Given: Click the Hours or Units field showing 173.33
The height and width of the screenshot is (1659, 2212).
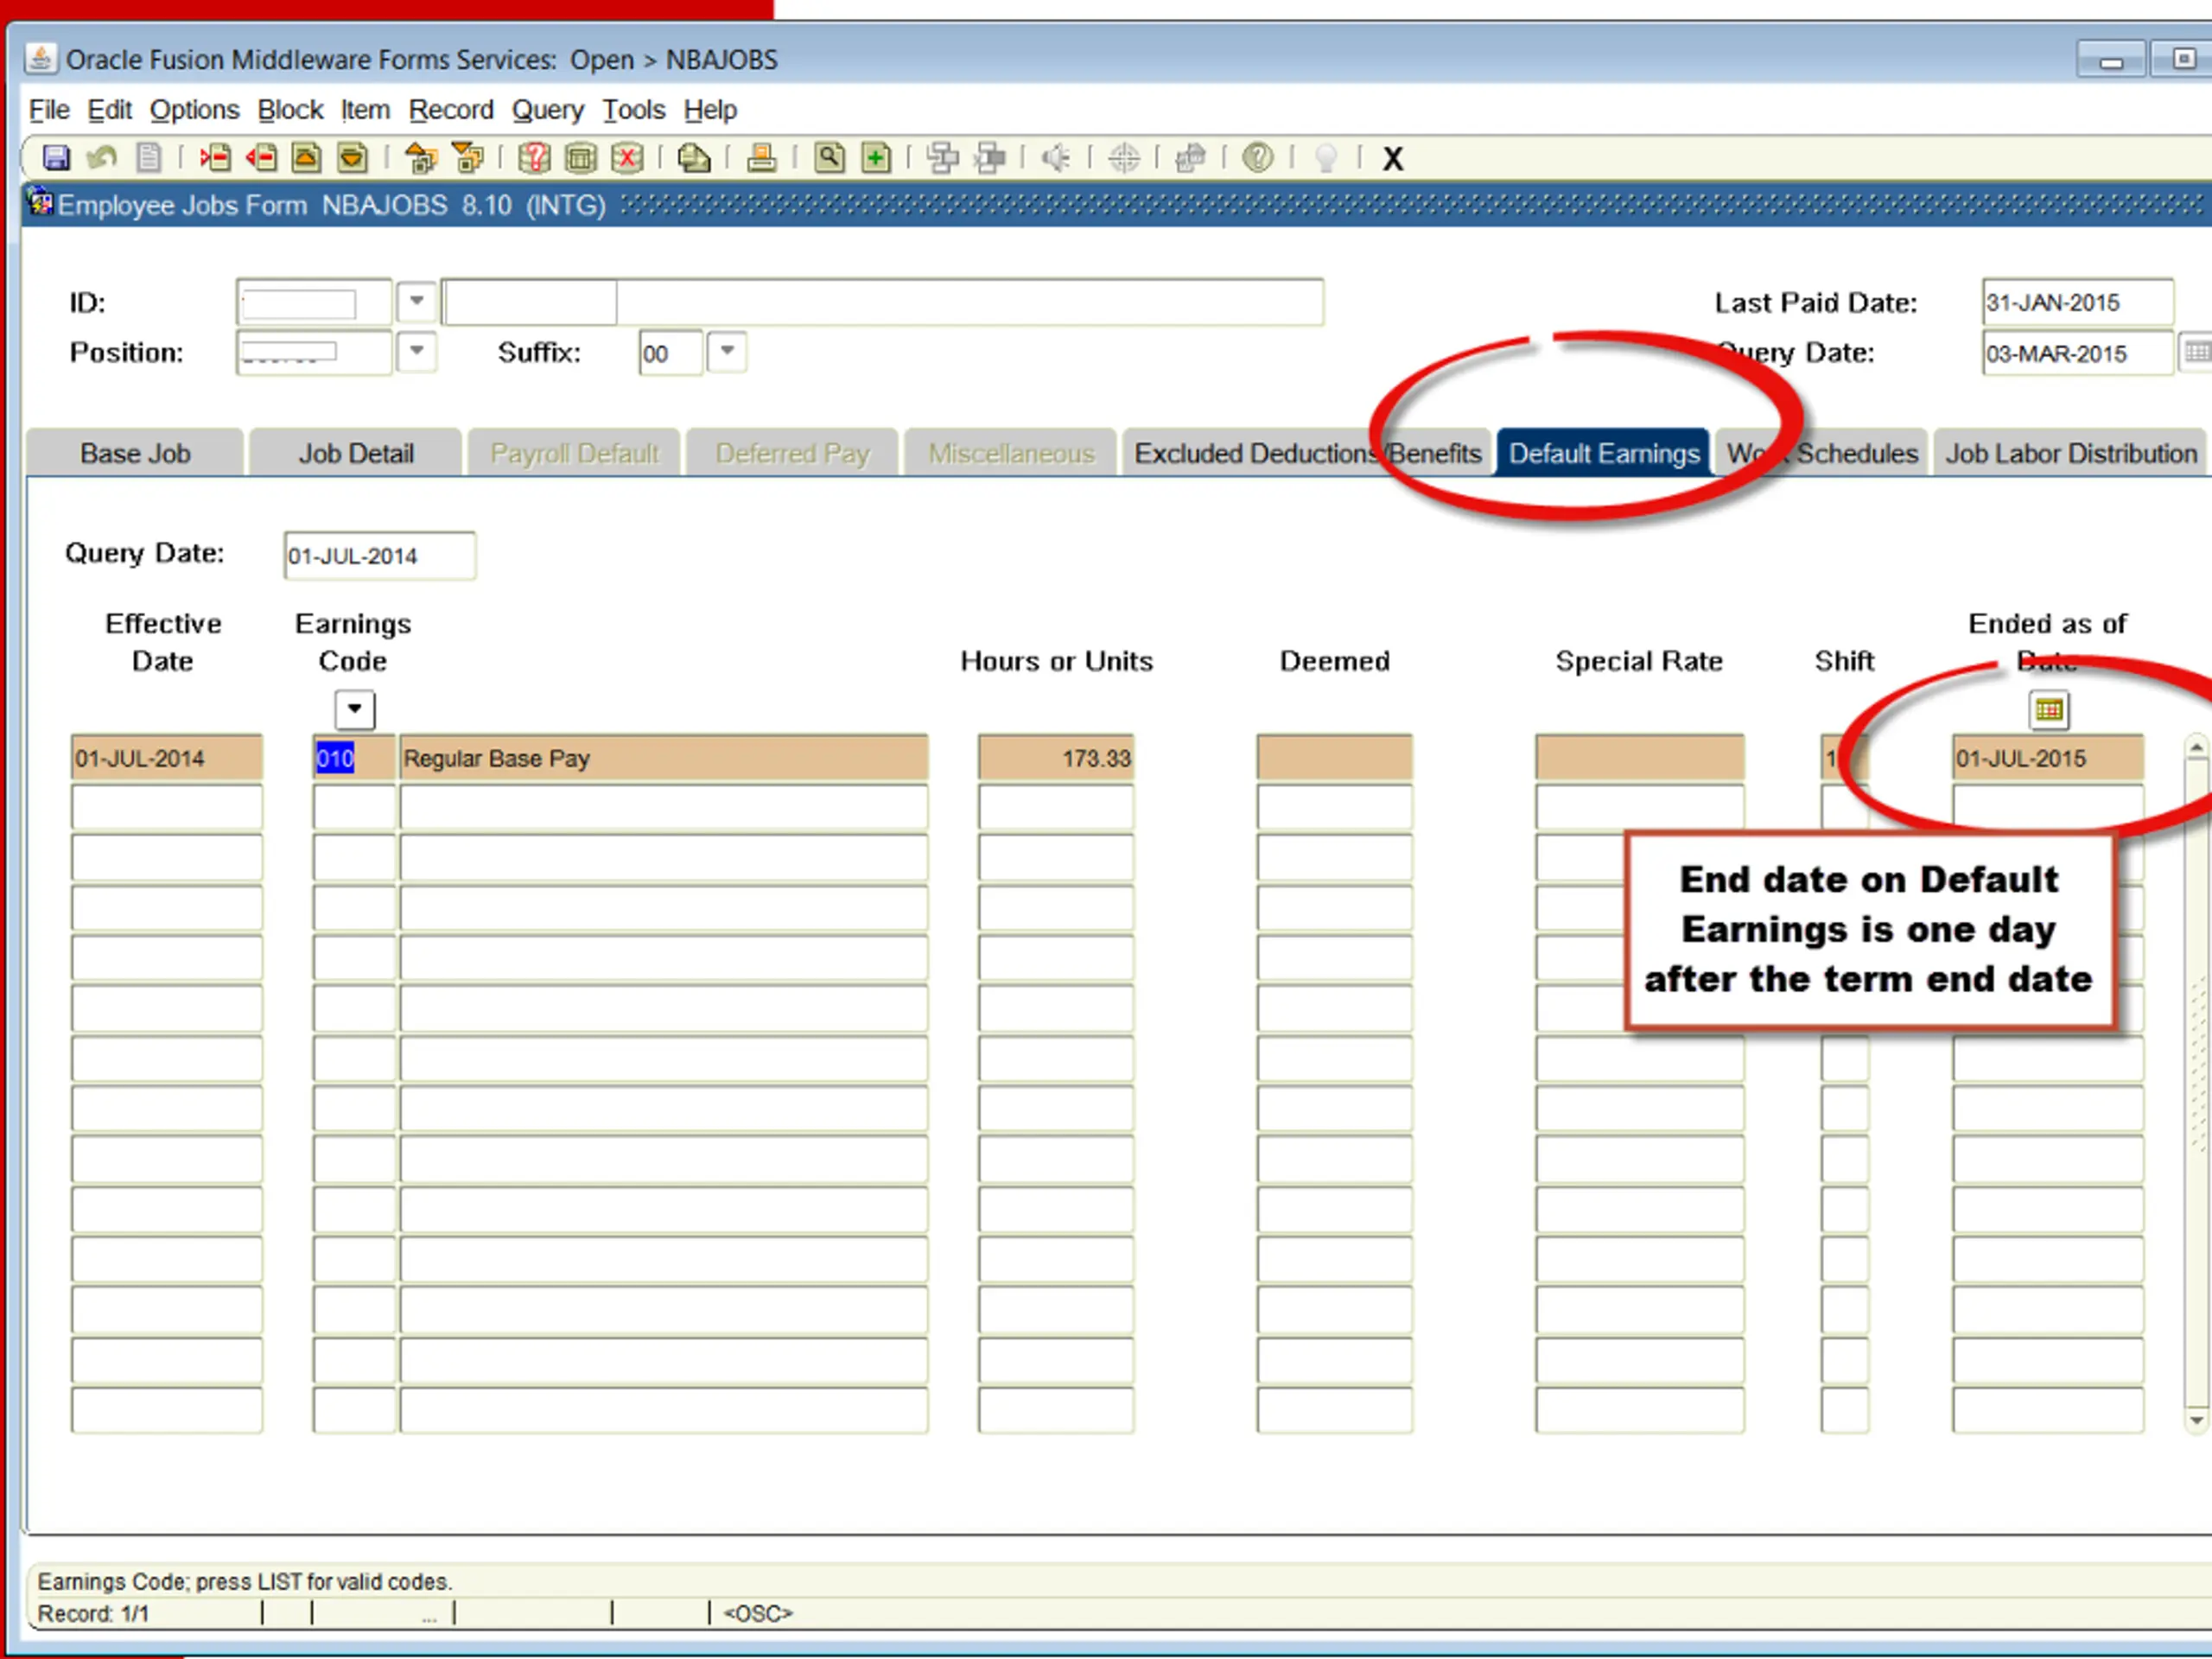Looking at the screenshot, I should tap(1056, 758).
